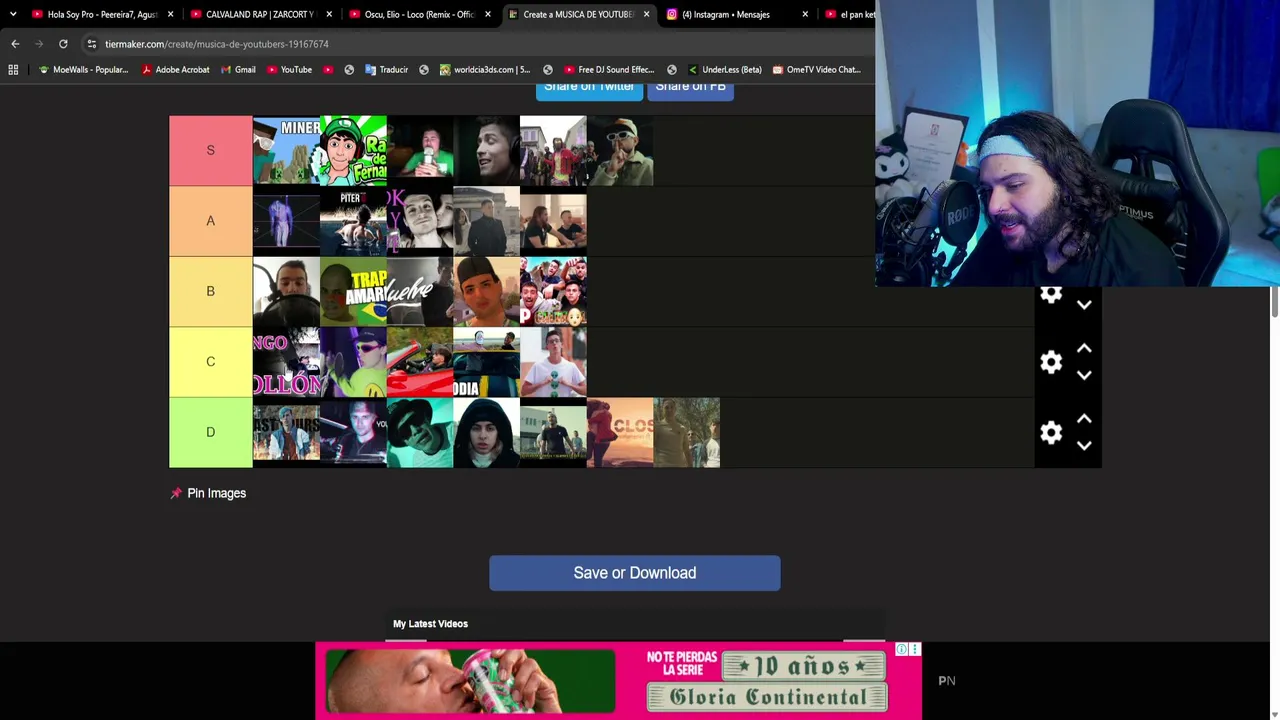Viewport: 1280px width, 720px height.
Task: Reload the TierMaker page
Action: pyautogui.click(x=63, y=44)
